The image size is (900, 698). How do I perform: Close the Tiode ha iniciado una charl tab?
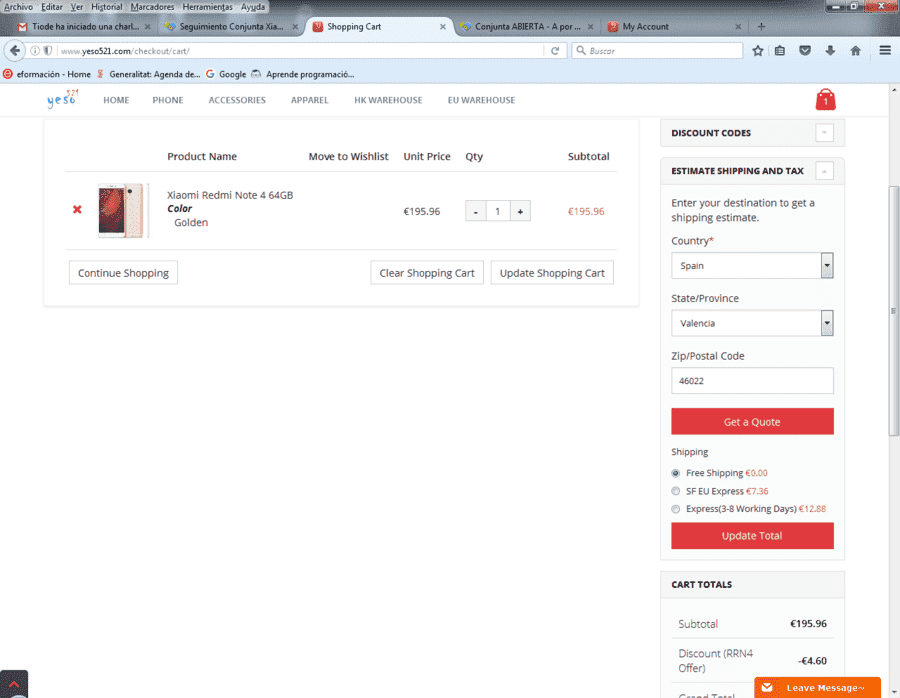[148, 26]
